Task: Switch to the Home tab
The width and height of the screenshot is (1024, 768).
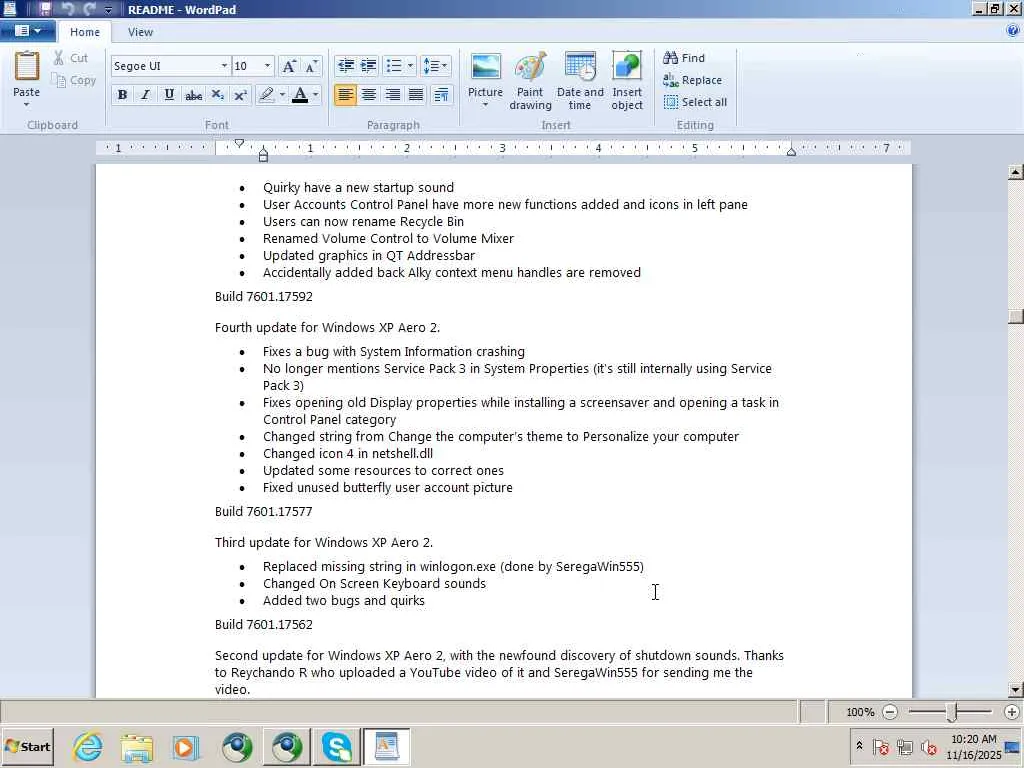Action: (85, 32)
